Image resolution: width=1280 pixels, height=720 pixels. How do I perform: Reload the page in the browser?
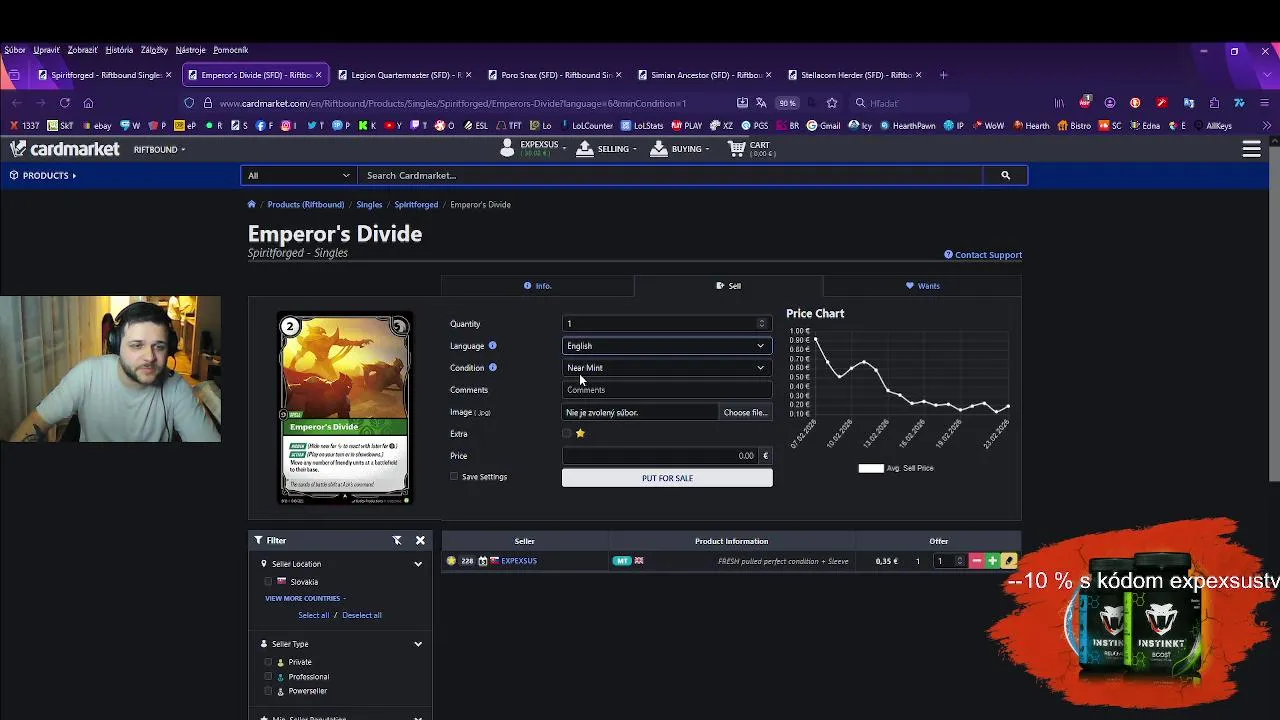tap(64, 103)
